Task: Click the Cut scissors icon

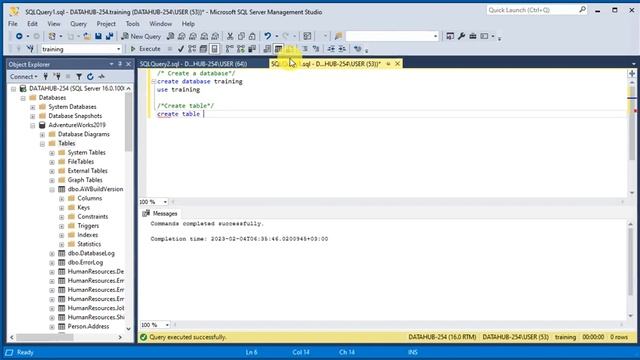Action: click(x=230, y=36)
